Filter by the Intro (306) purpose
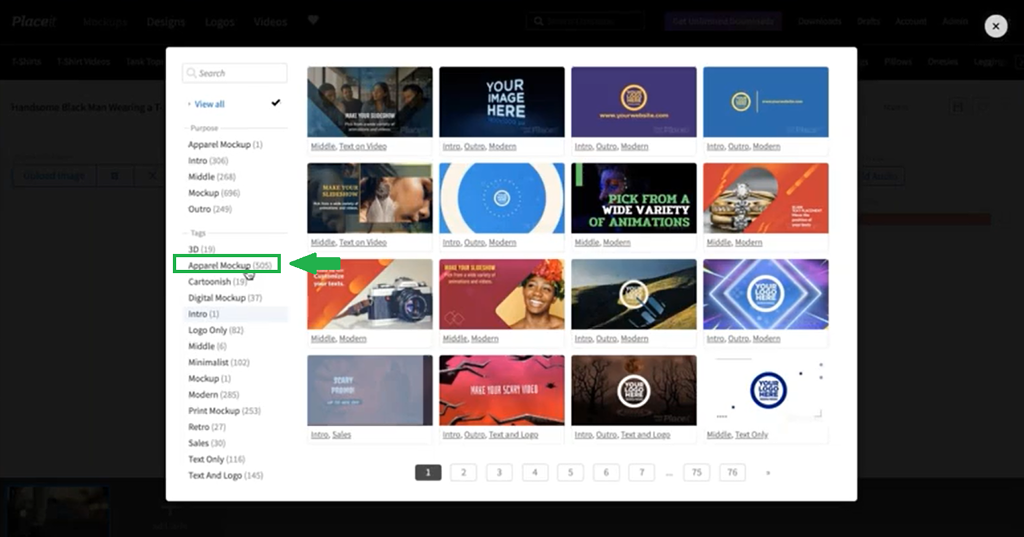1024x537 pixels. point(208,161)
